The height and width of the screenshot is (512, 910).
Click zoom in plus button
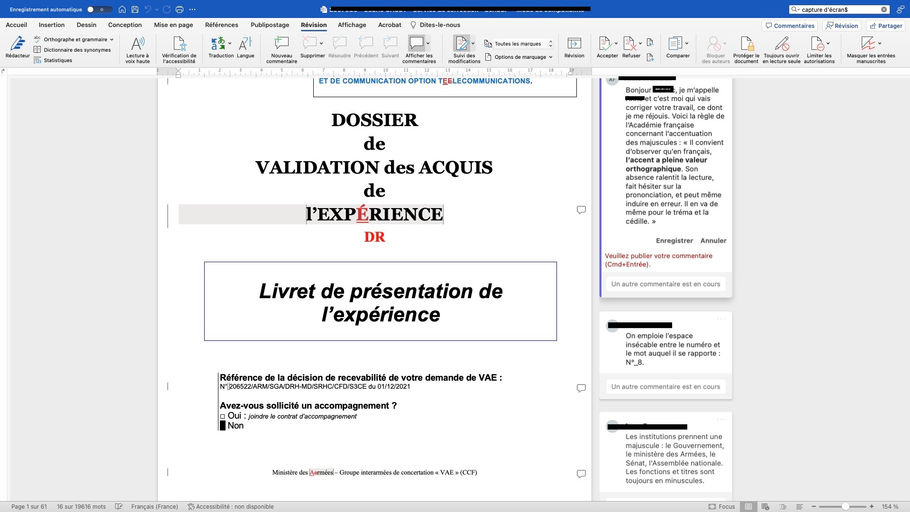(x=872, y=507)
